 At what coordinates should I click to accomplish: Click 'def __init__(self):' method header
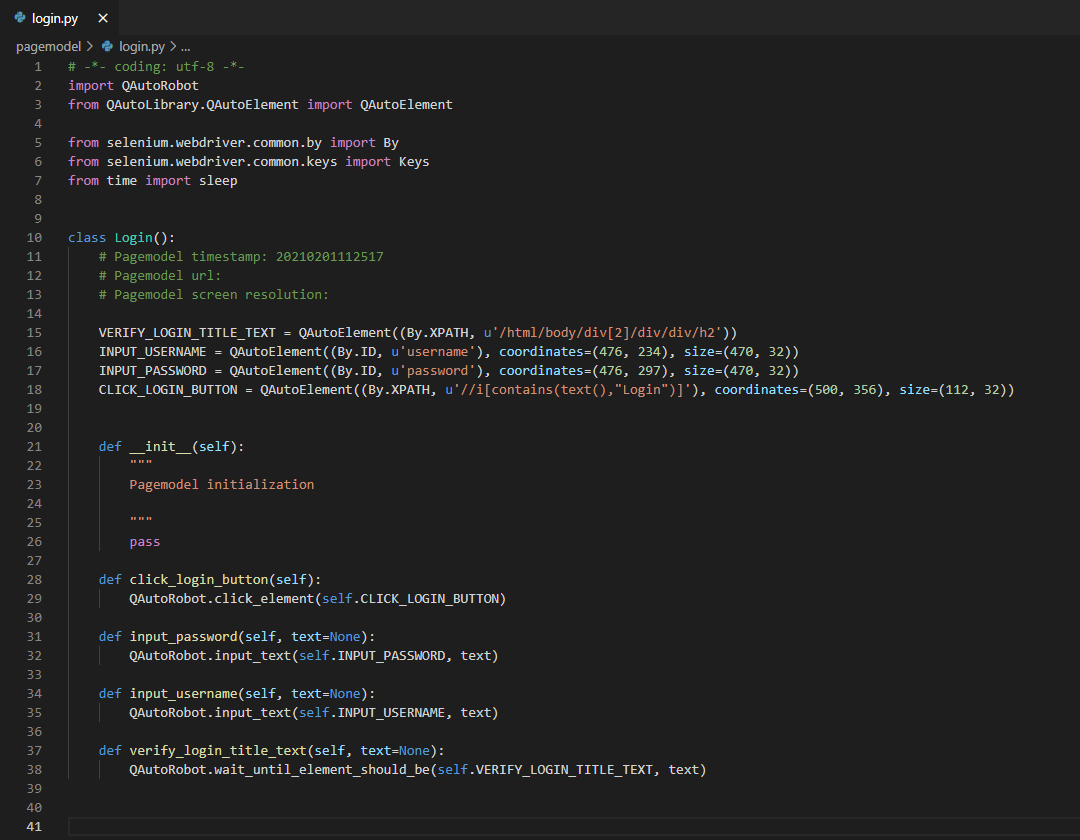(x=172, y=447)
